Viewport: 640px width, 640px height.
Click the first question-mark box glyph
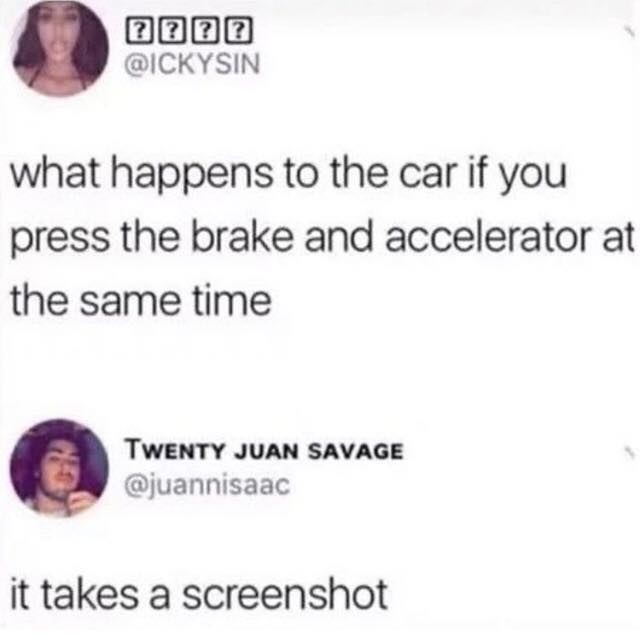pyautogui.click(x=140, y=32)
